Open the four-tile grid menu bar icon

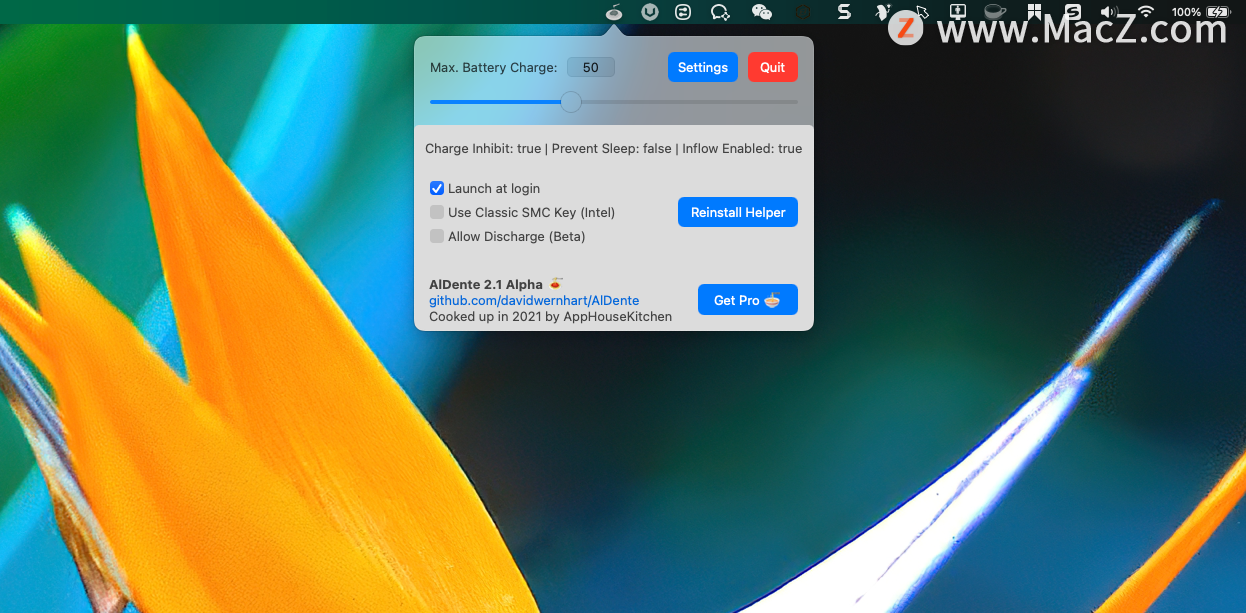click(1035, 12)
